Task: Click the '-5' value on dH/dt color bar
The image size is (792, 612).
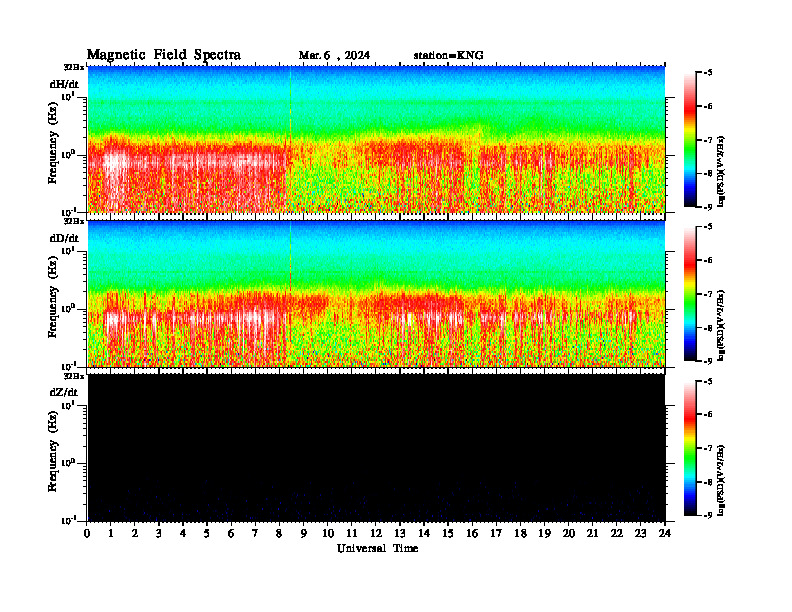Action: pyautogui.click(x=708, y=73)
